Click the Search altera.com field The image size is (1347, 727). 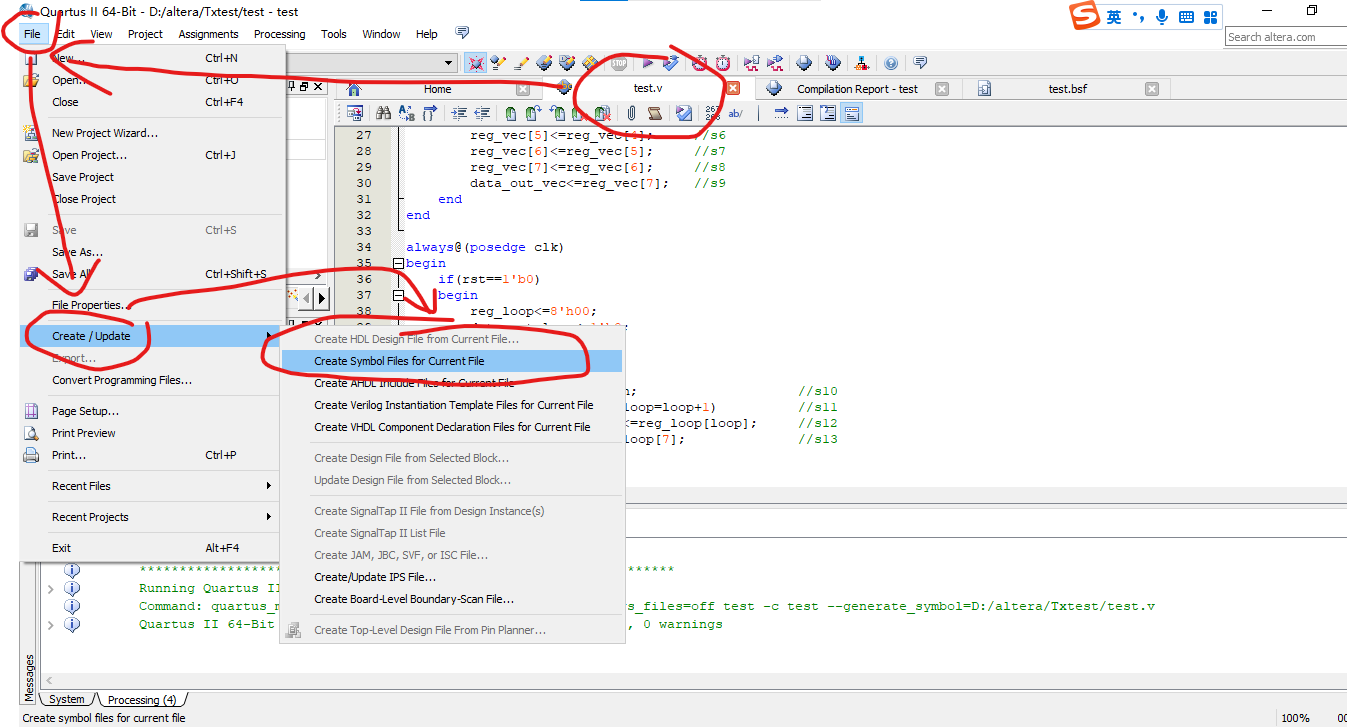[x=1285, y=37]
